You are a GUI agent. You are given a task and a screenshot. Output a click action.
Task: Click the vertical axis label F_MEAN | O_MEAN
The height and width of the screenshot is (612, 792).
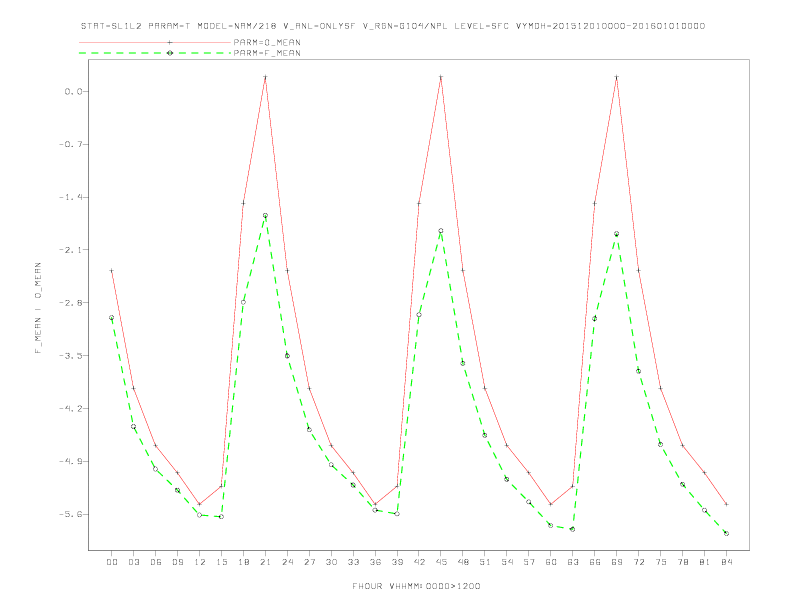38,308
